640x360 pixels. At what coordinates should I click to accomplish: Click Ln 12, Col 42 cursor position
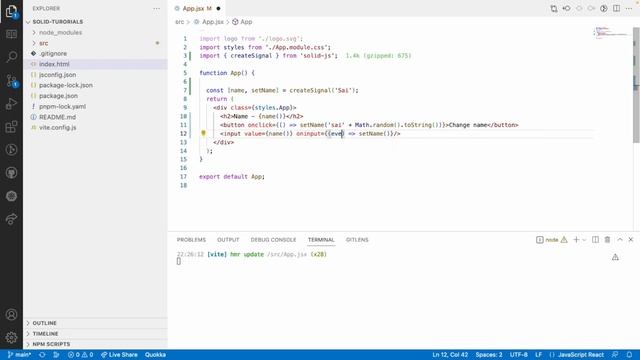450,355
